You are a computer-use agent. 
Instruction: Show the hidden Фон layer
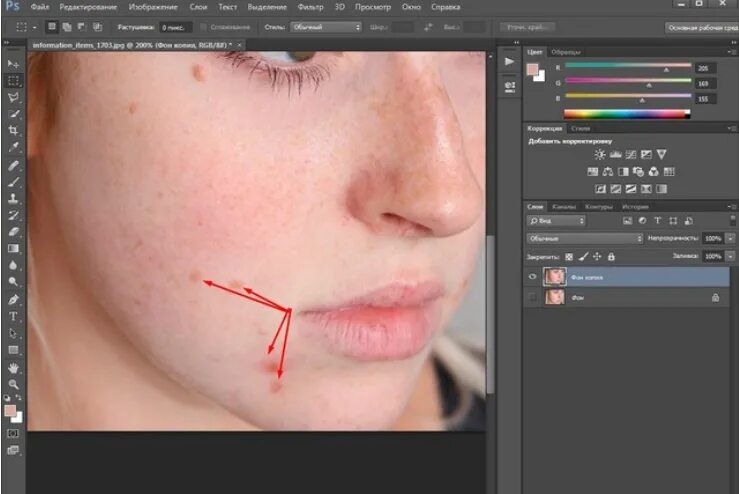tap(533, 297)
